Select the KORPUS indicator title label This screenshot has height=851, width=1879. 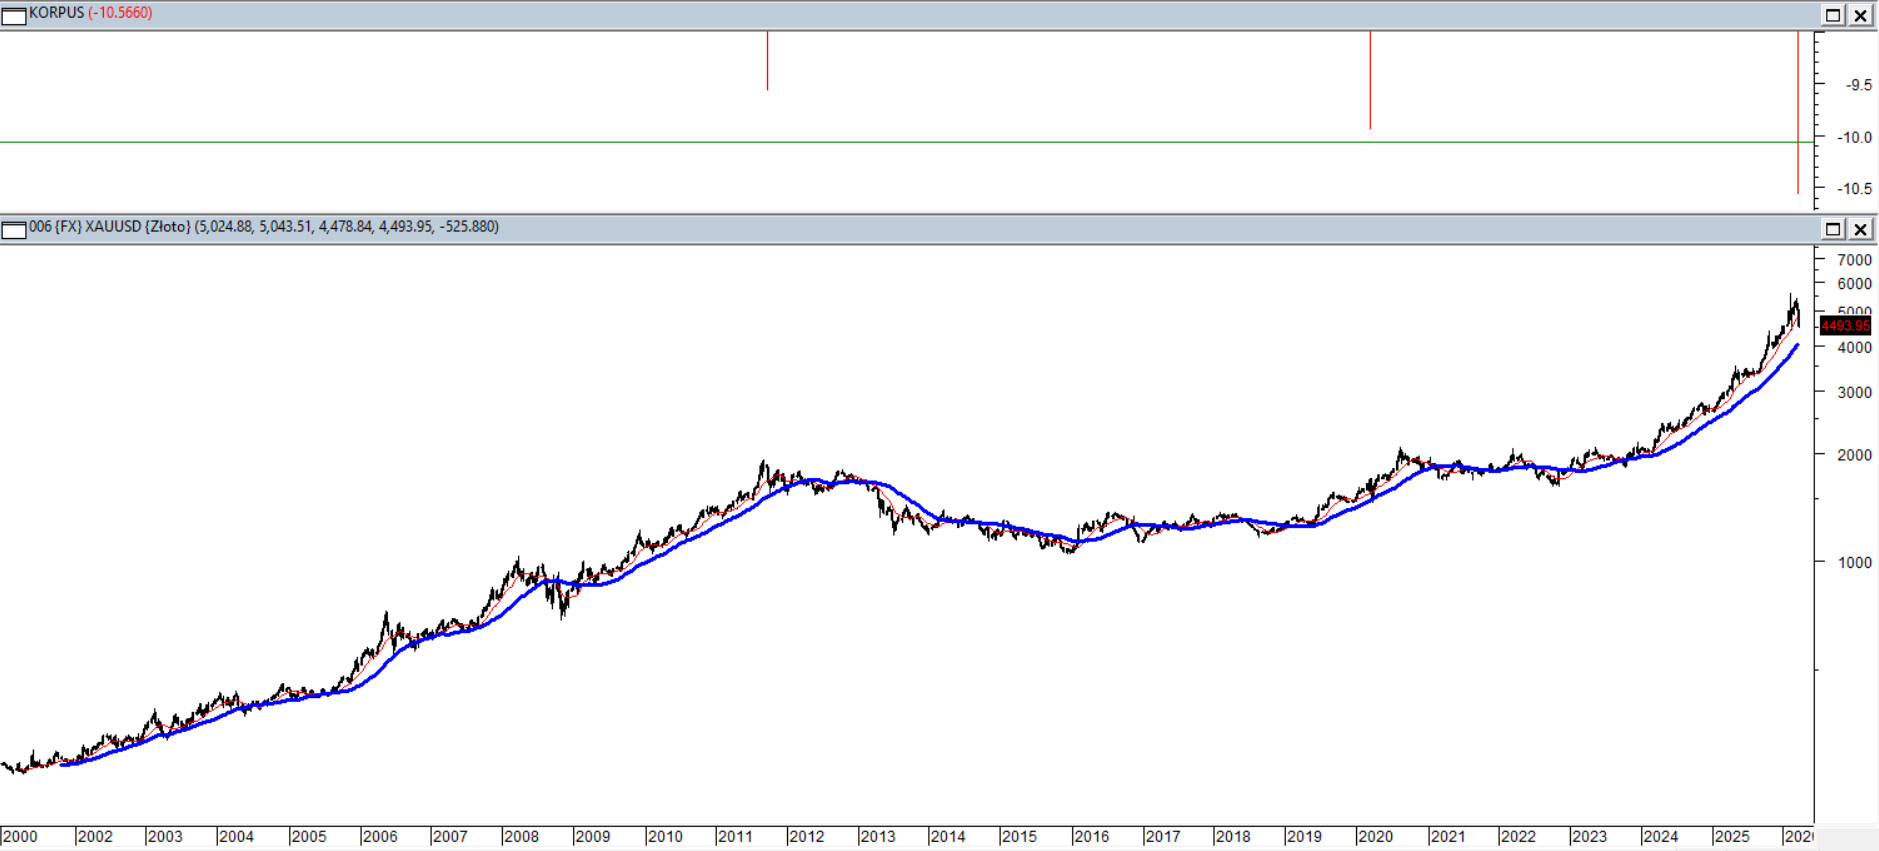56,13
